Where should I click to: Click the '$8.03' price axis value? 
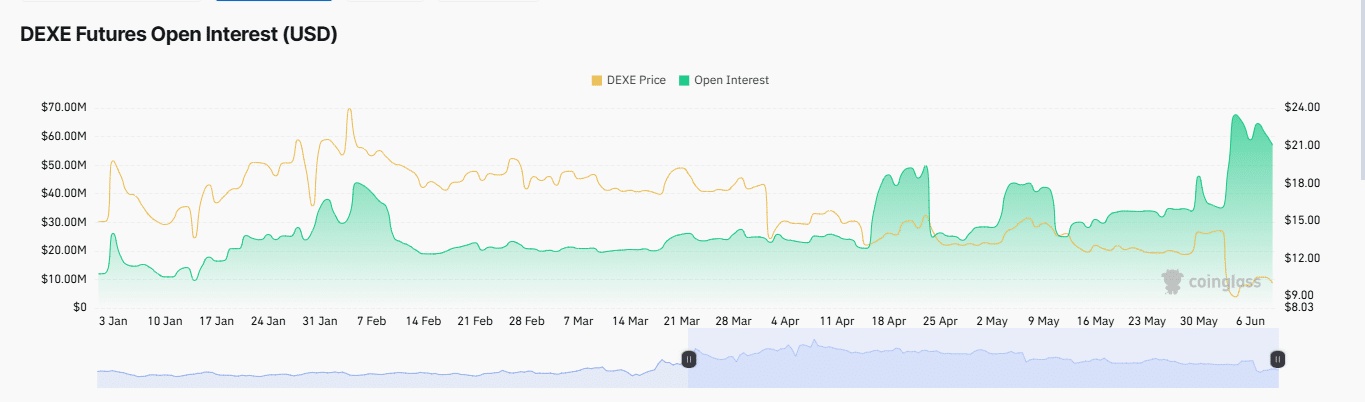click(1301, 307)
